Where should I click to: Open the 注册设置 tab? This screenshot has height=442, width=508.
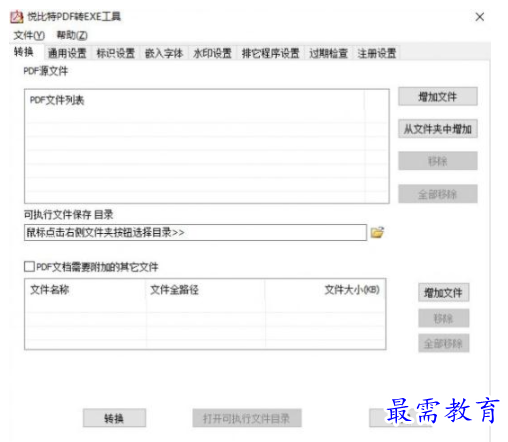coord(377,53)
